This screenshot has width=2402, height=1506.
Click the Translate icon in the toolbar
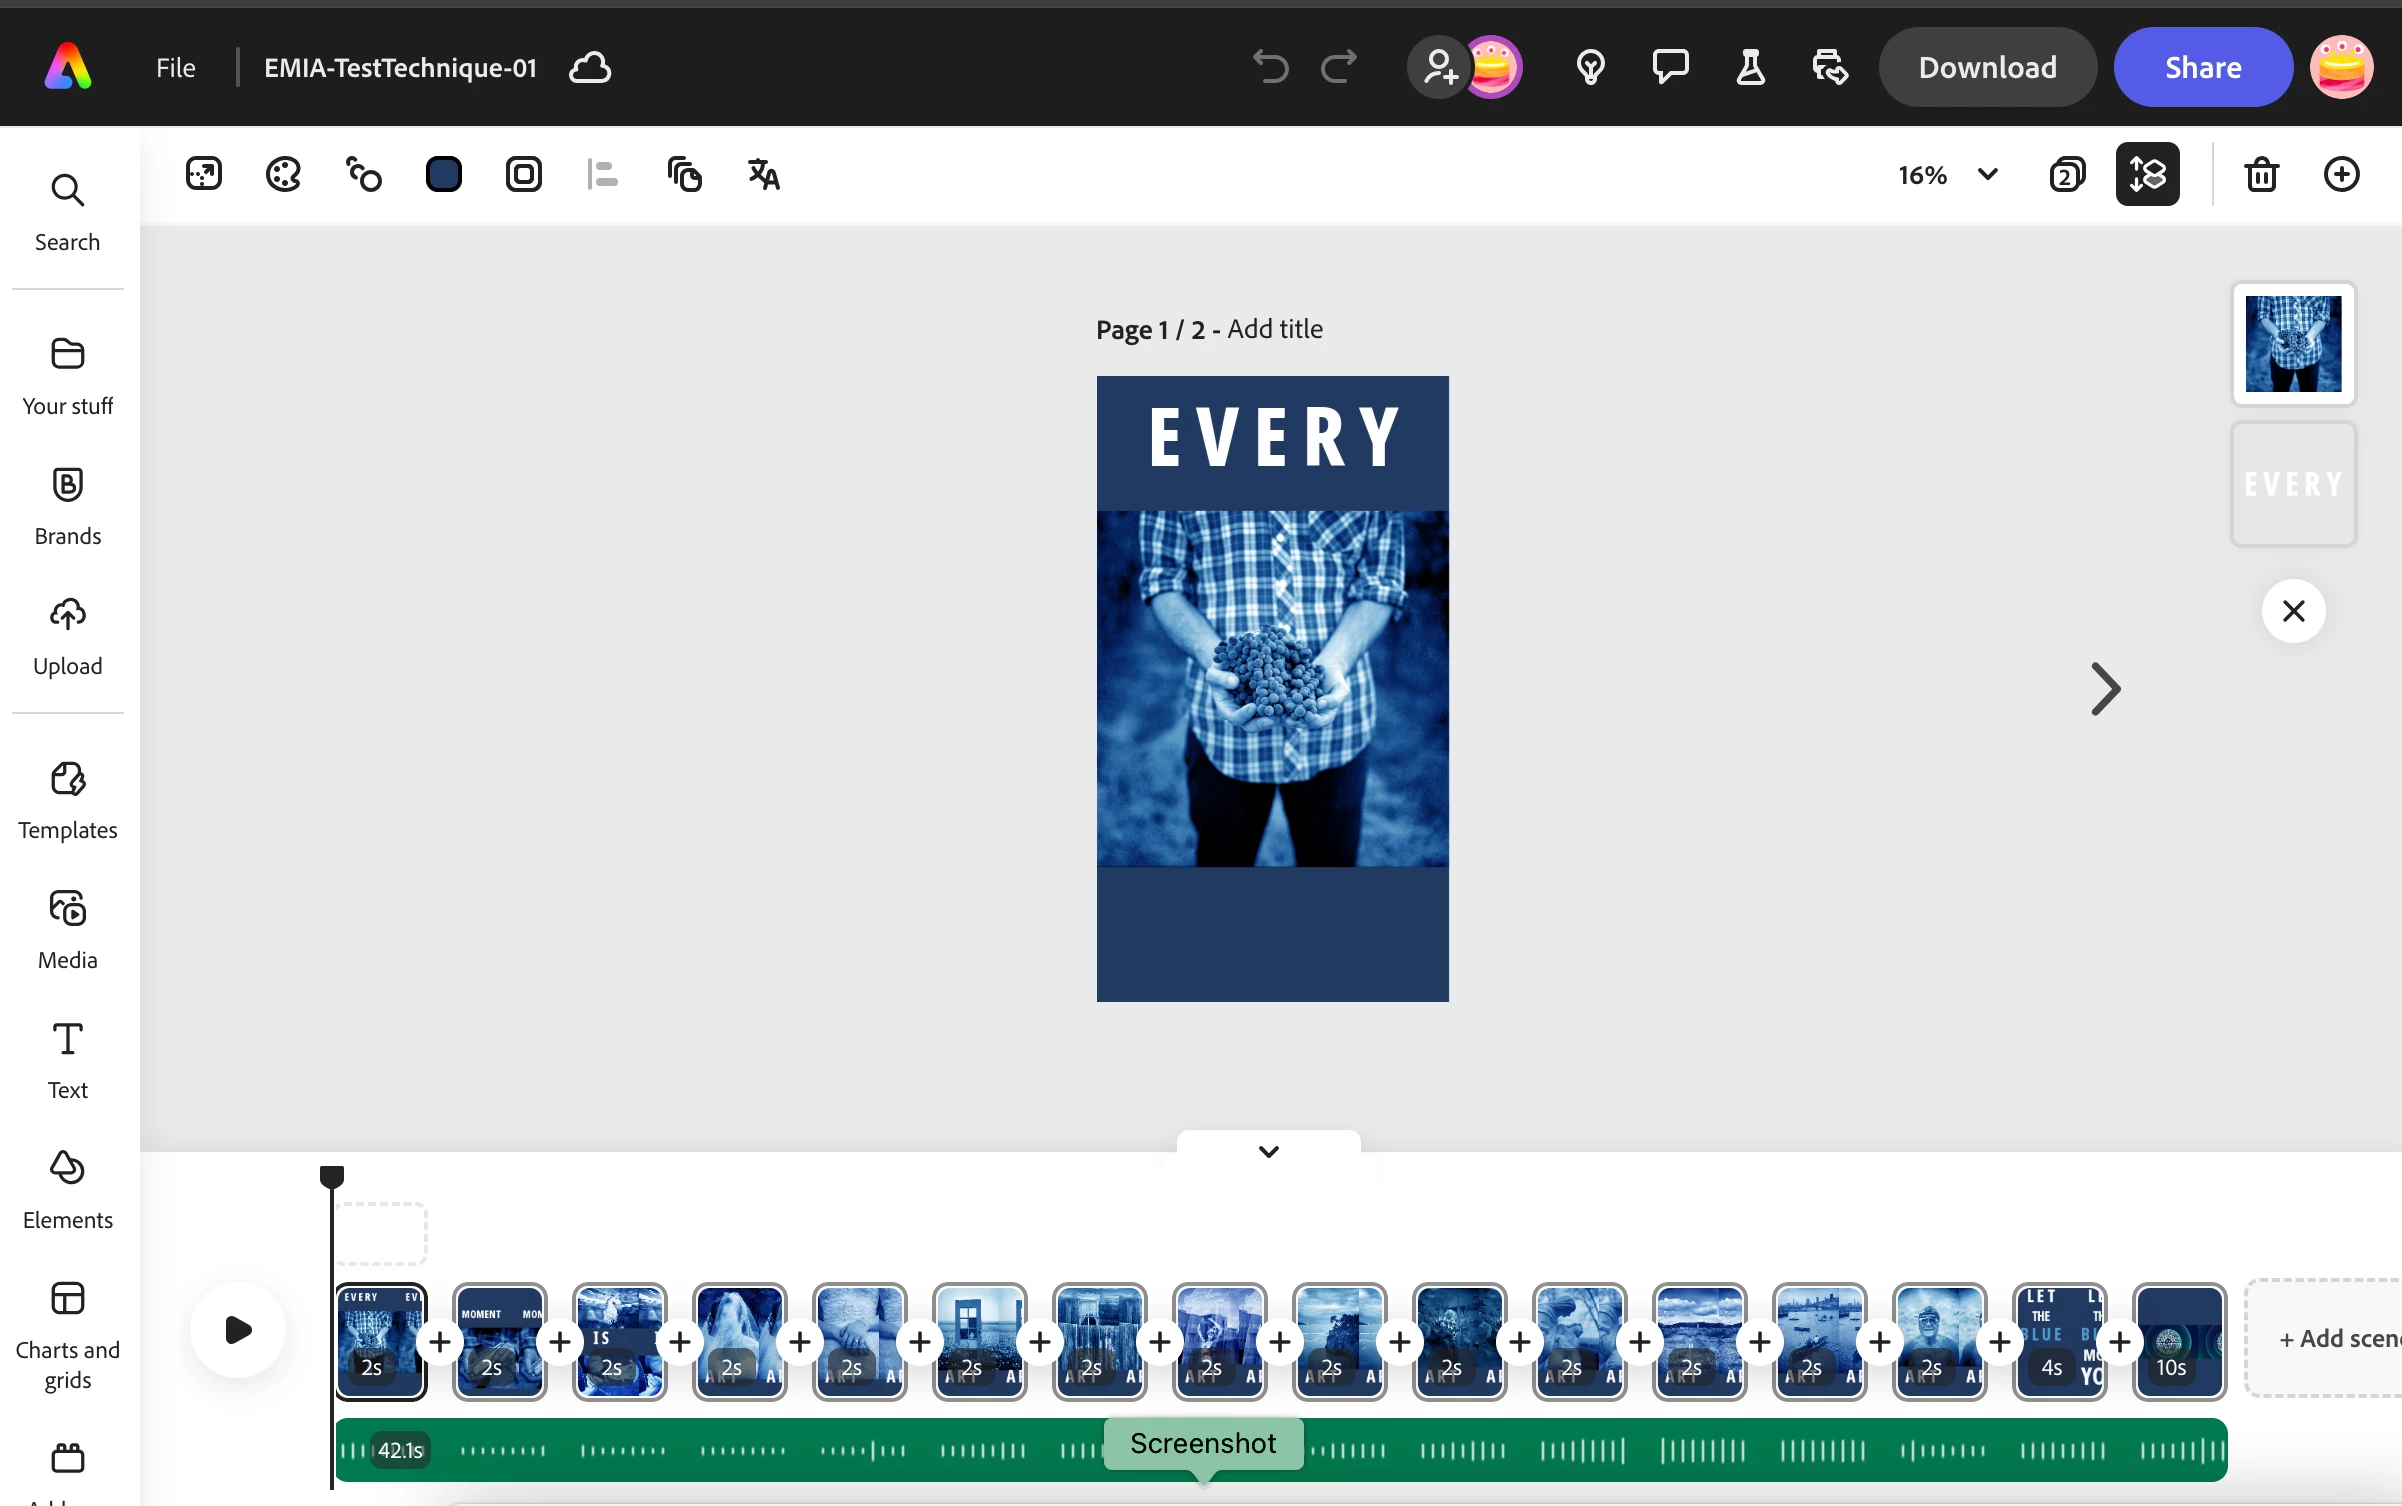(x=763, y=175)
